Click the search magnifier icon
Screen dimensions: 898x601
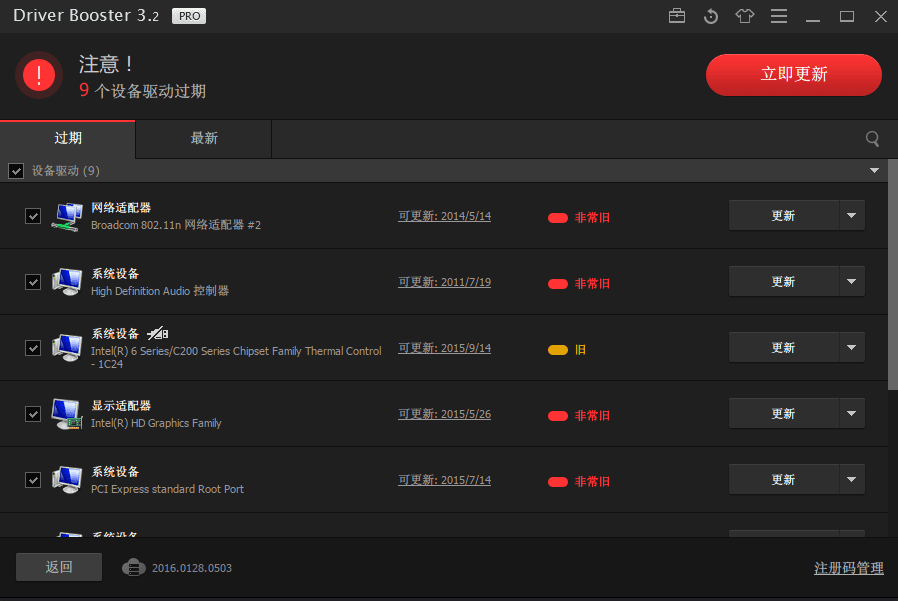[872, 139]
